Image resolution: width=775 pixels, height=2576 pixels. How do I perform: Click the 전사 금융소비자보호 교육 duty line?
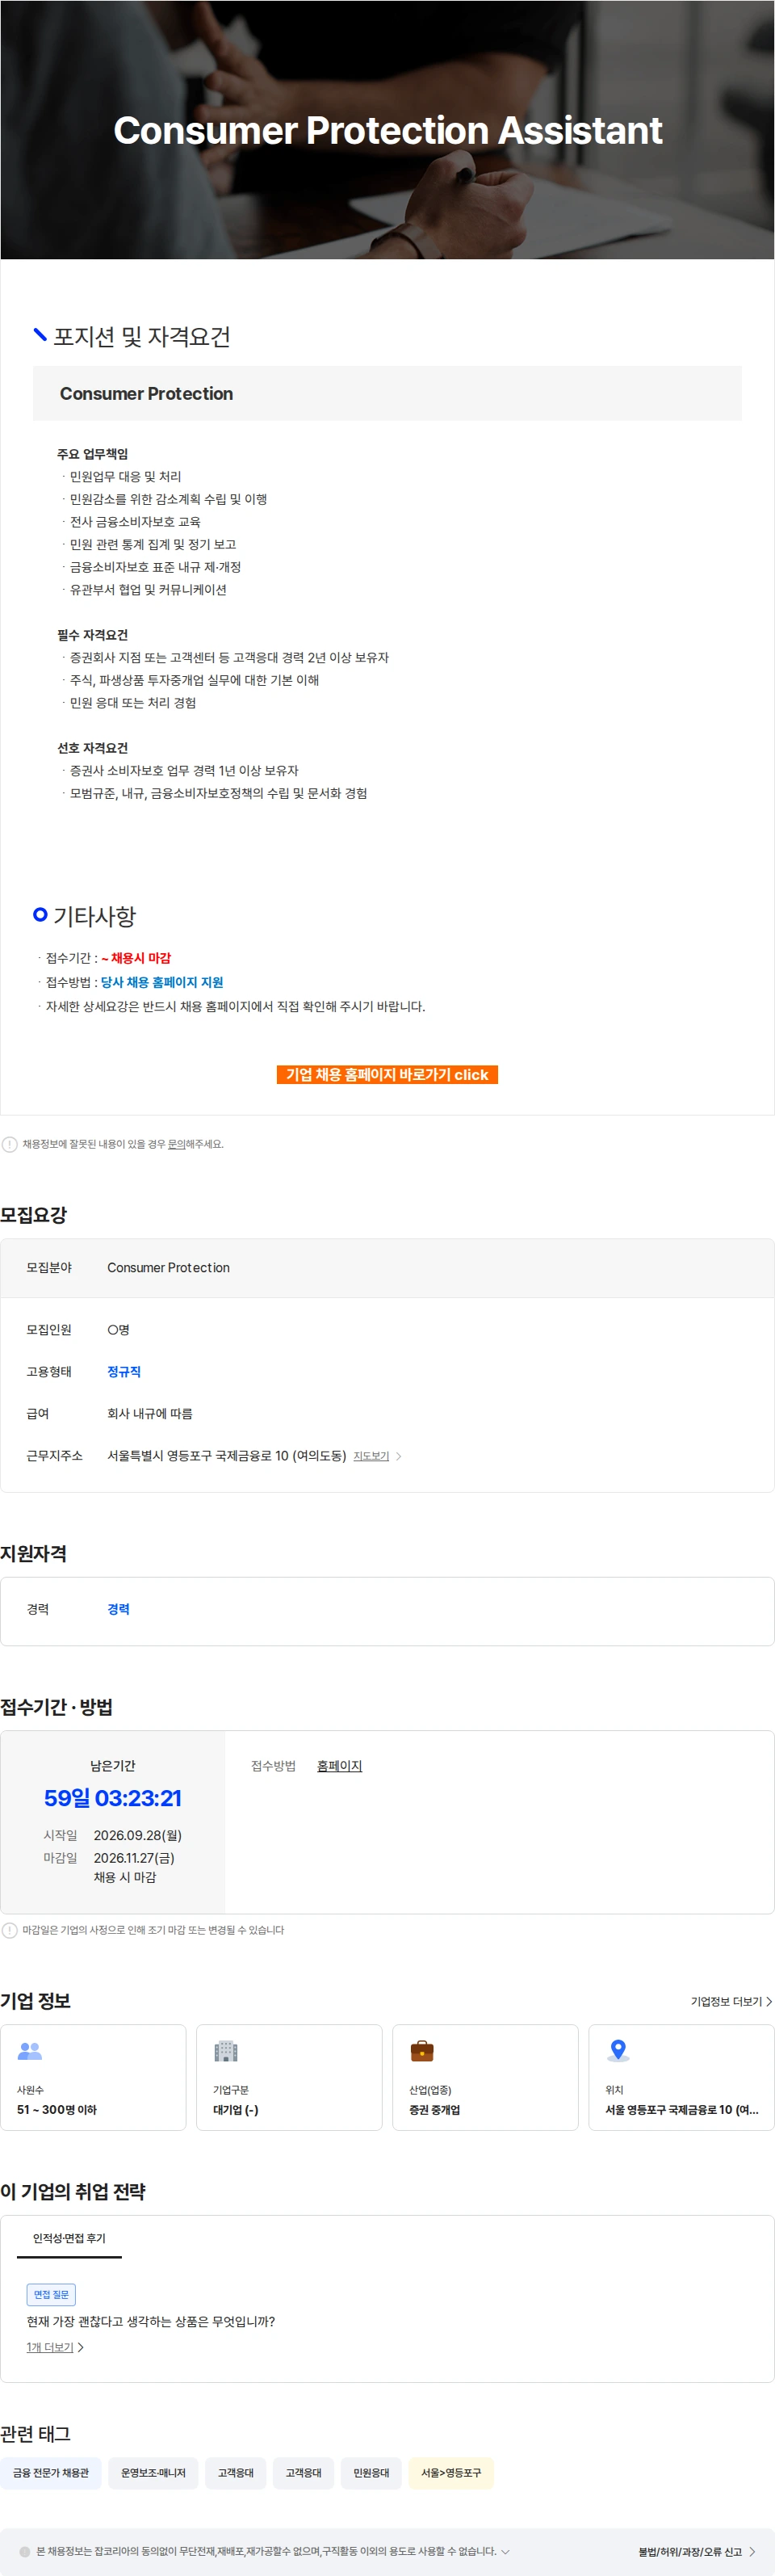point(135,522)
